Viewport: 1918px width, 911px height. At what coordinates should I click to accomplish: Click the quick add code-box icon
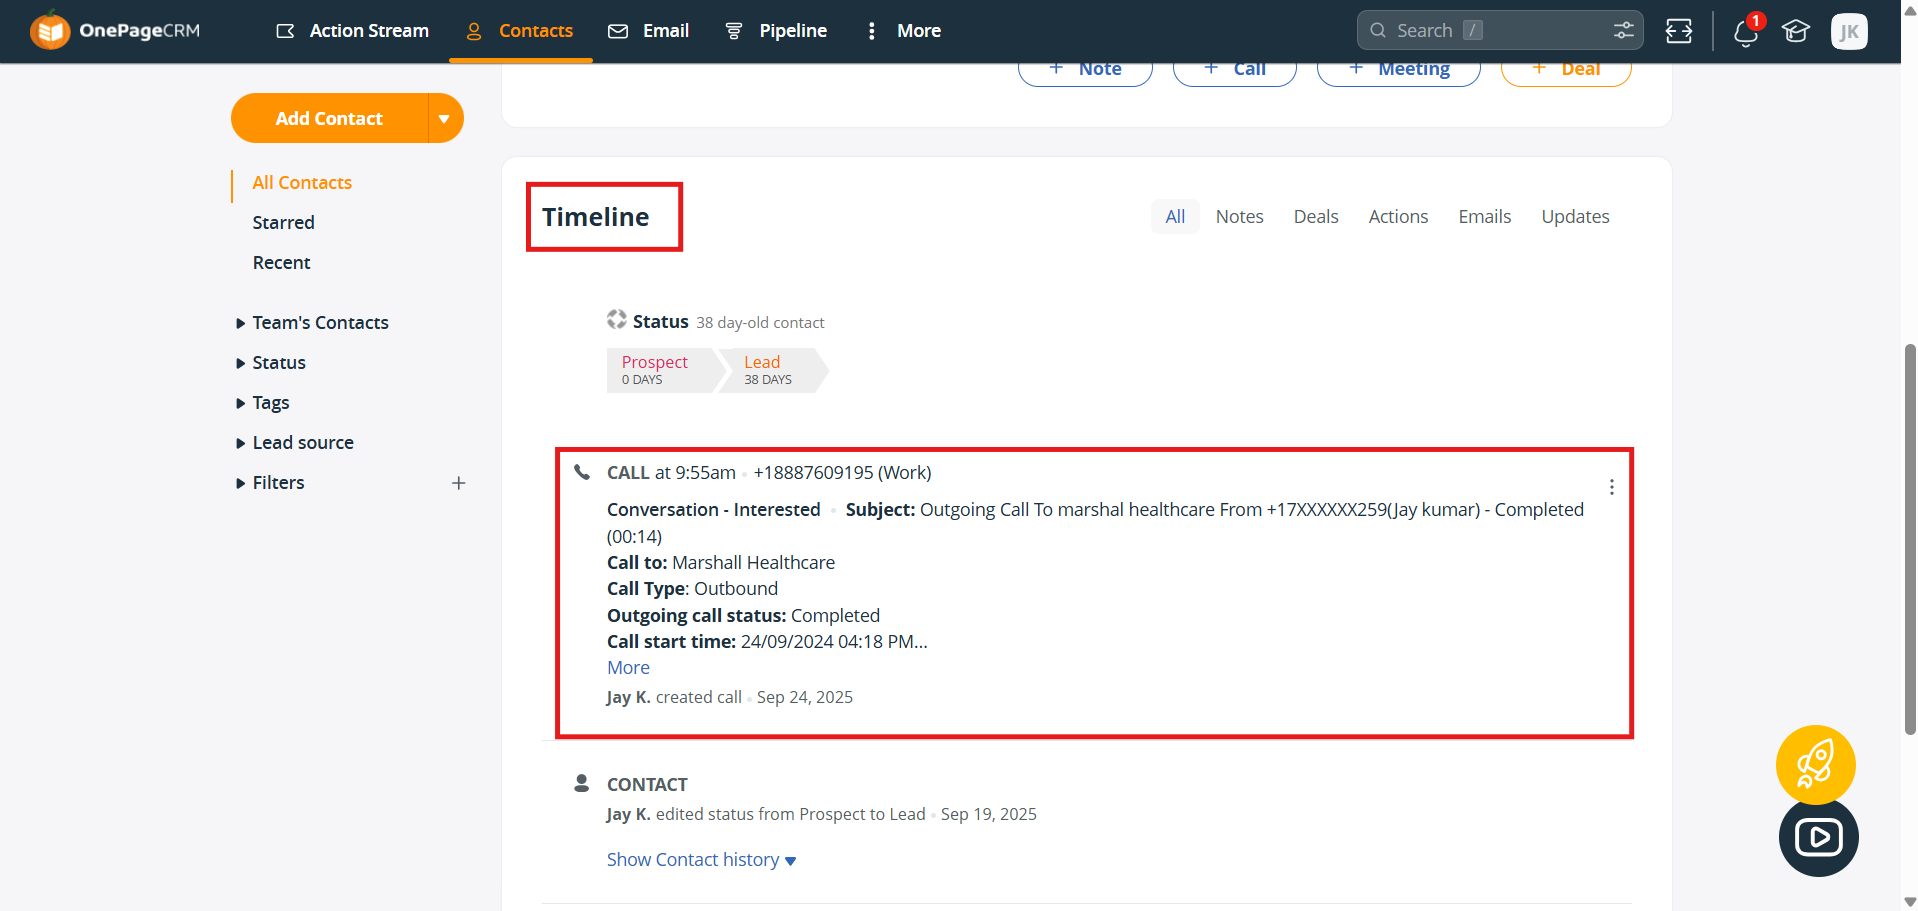coord(1679,31)
